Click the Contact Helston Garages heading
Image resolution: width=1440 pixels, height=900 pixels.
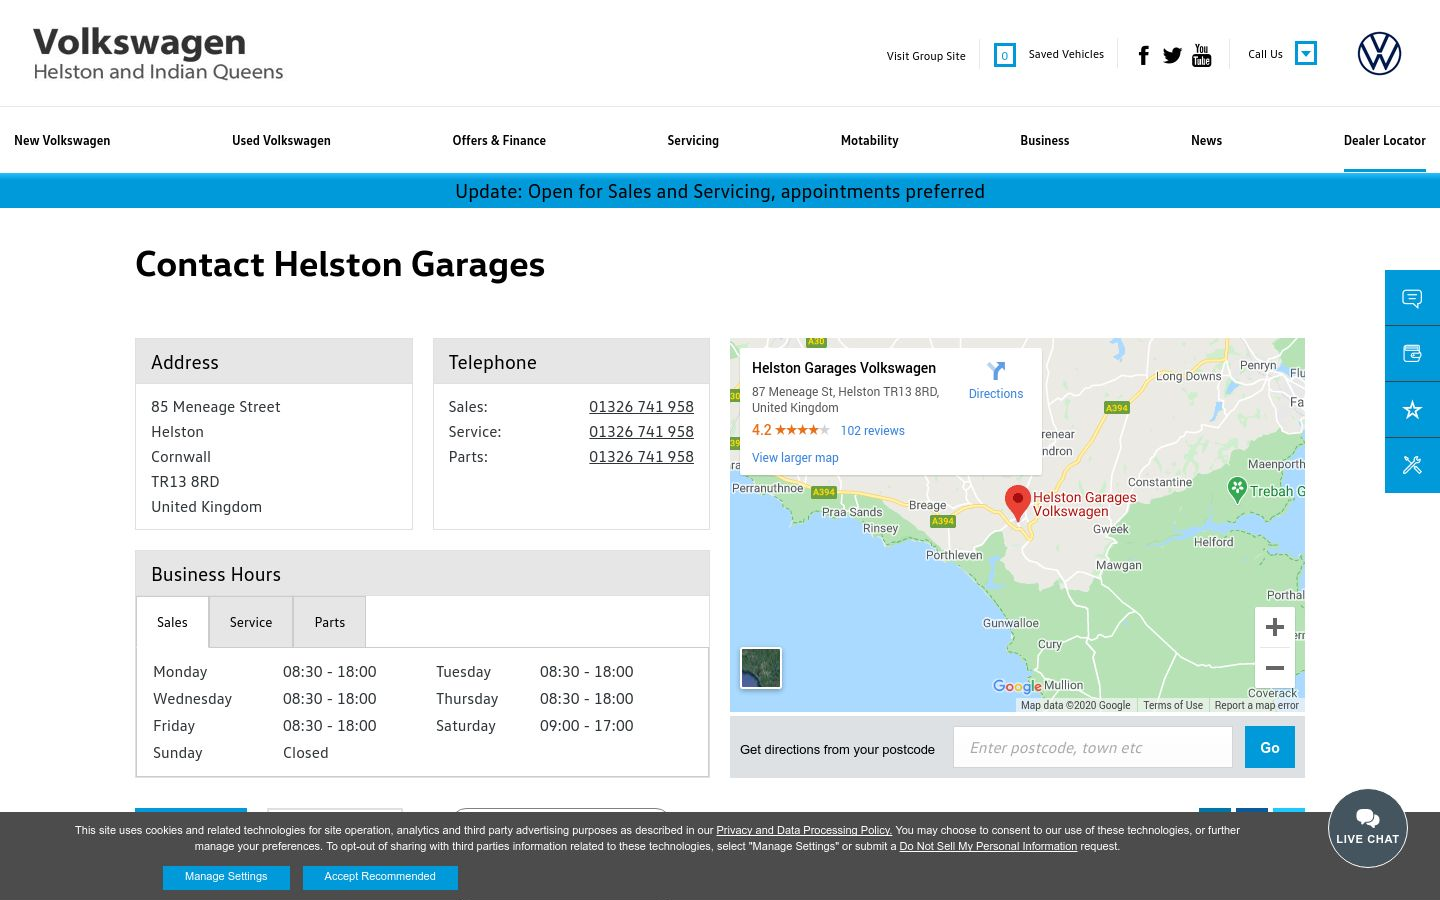tap(340, 264)
